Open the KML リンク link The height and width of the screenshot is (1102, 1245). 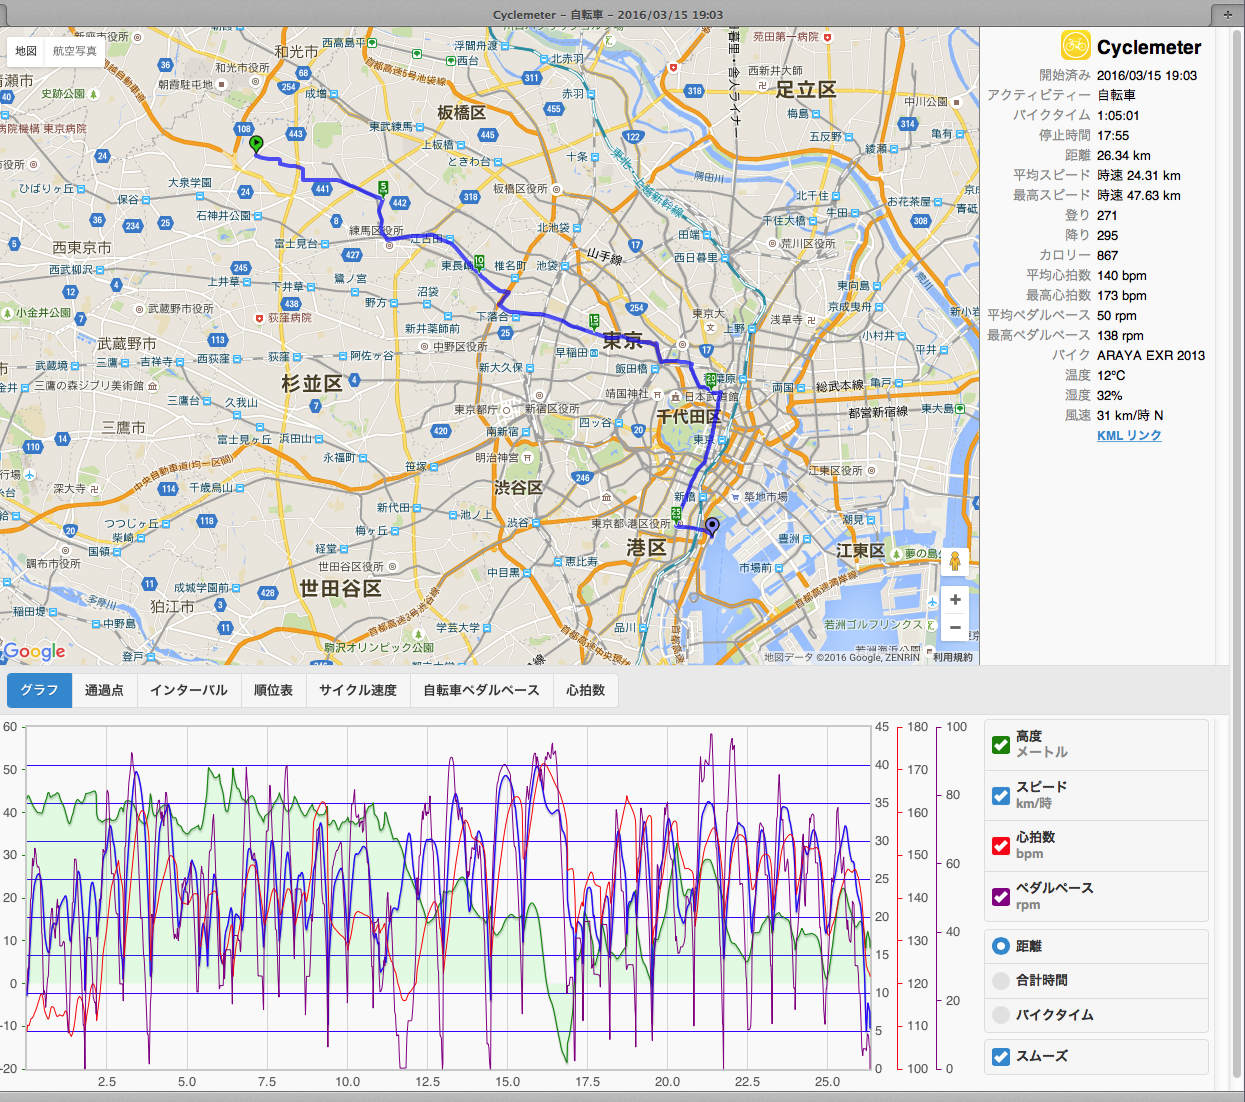pos(1129,435)
